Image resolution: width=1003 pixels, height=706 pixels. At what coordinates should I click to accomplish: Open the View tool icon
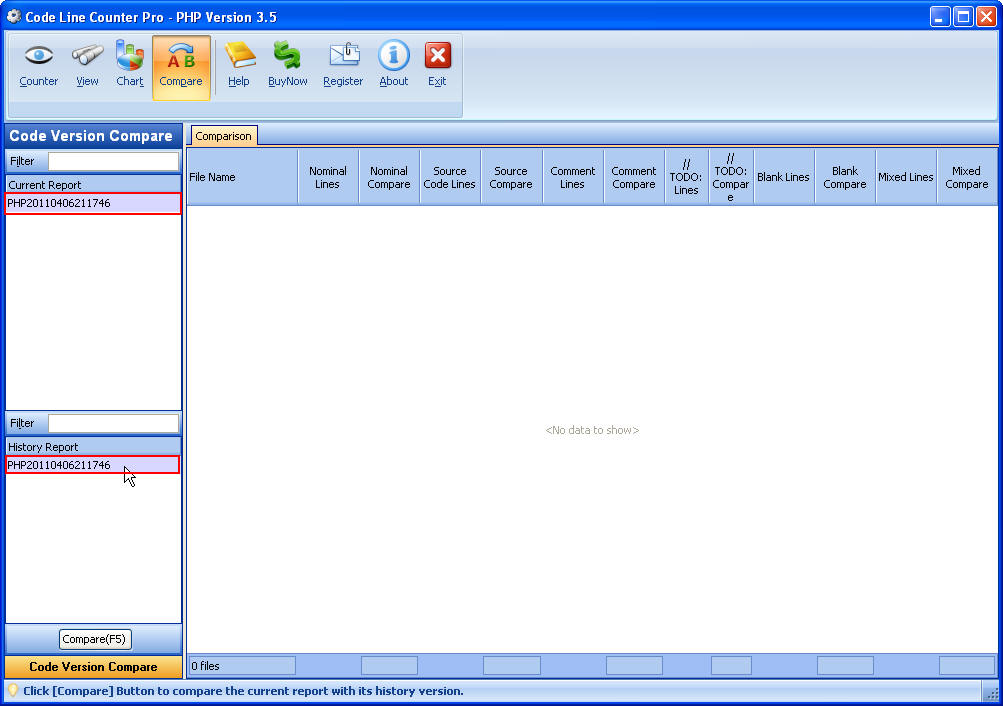[x=86, y=62]
